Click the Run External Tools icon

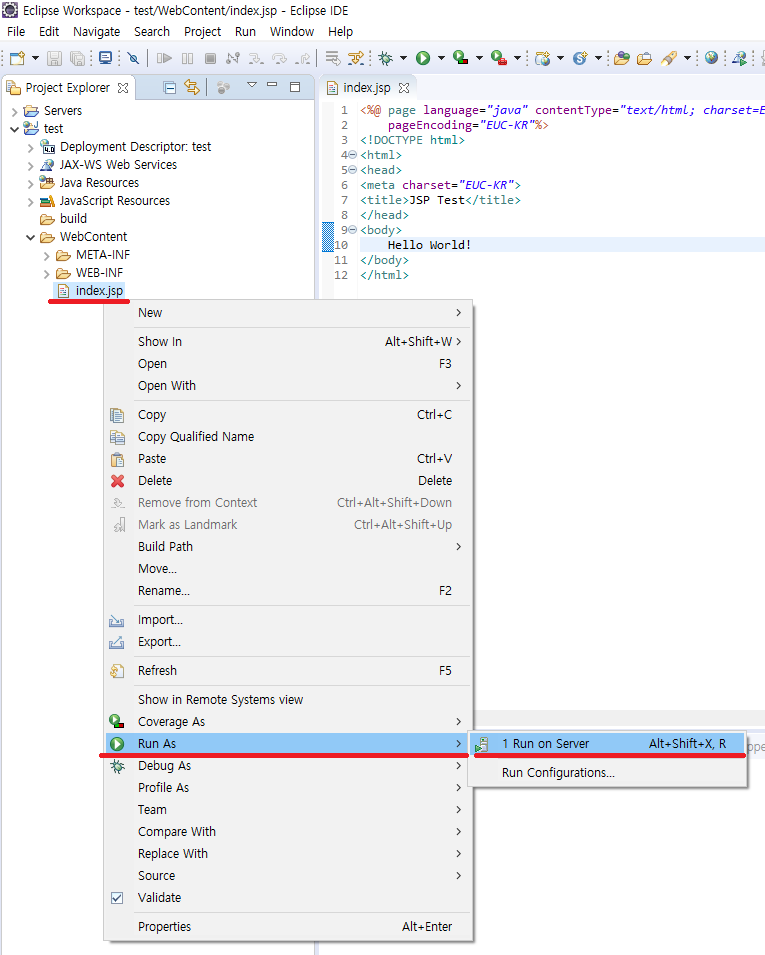pyautogui.click(x=499, y=58)
